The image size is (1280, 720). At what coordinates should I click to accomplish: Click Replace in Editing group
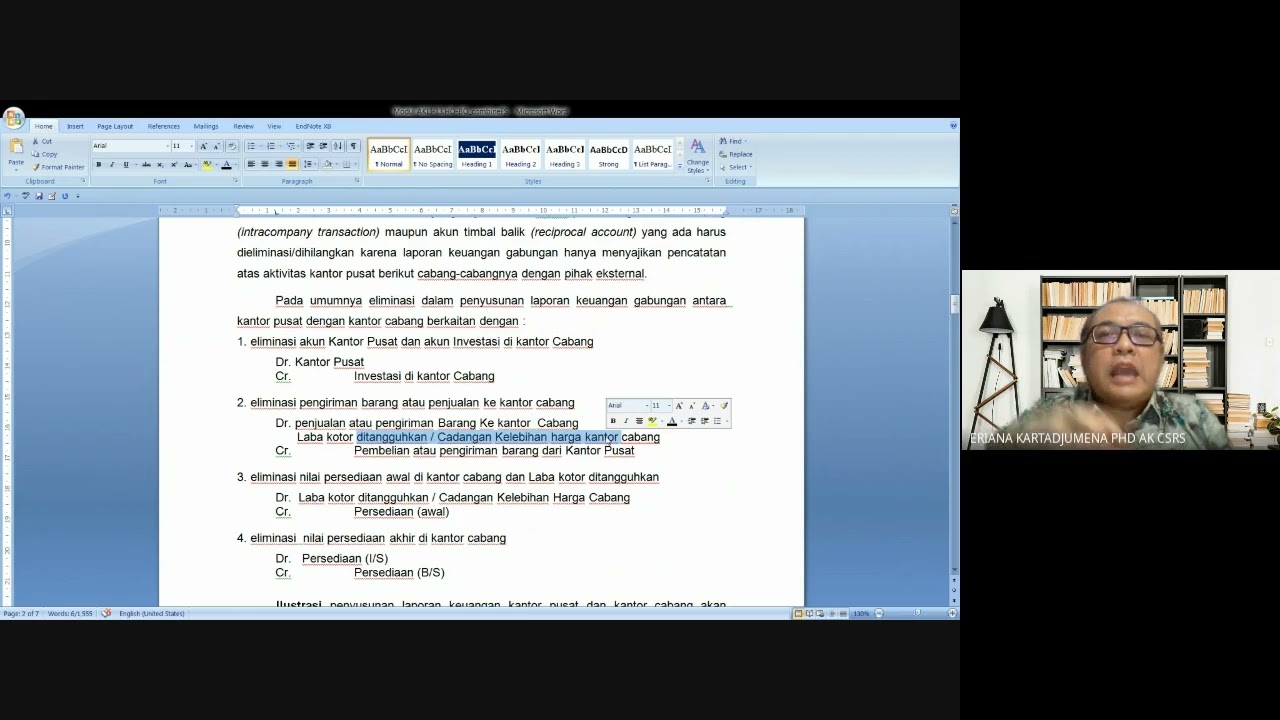[735, 154]
